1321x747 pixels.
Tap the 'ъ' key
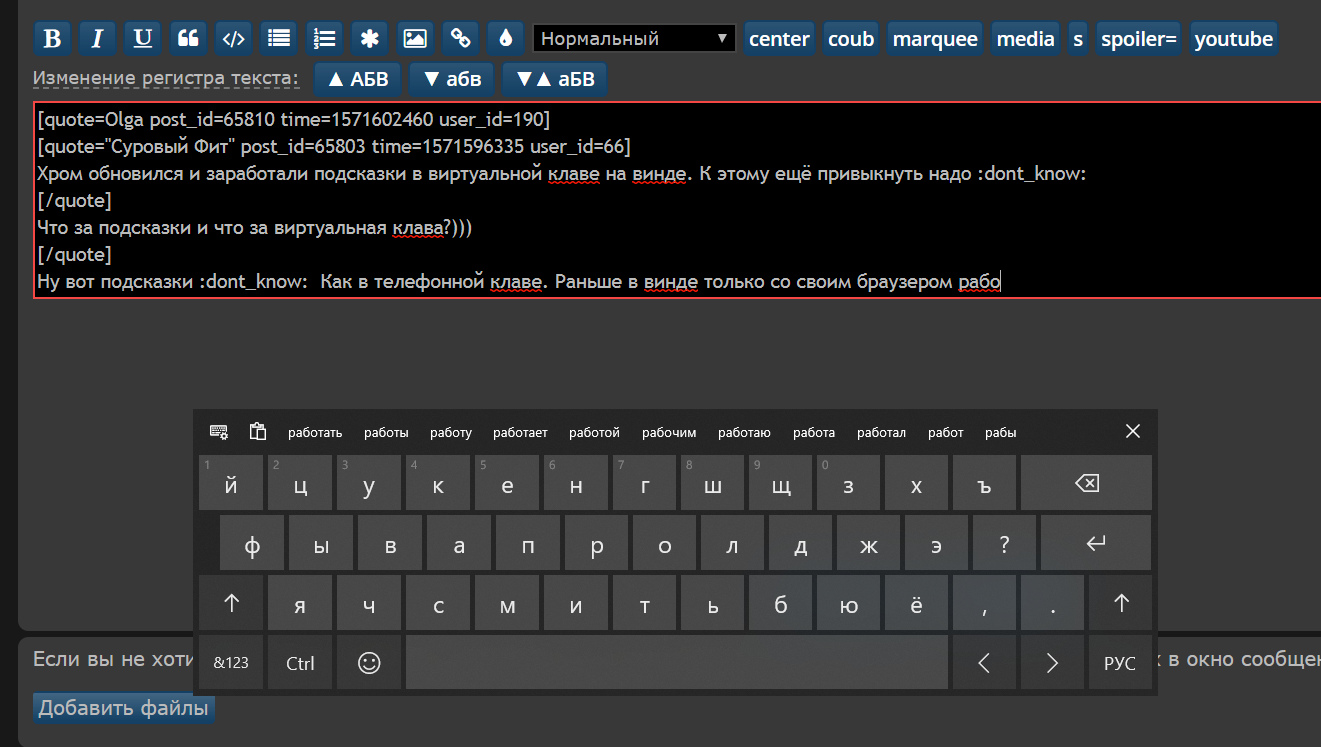[984, 483]
